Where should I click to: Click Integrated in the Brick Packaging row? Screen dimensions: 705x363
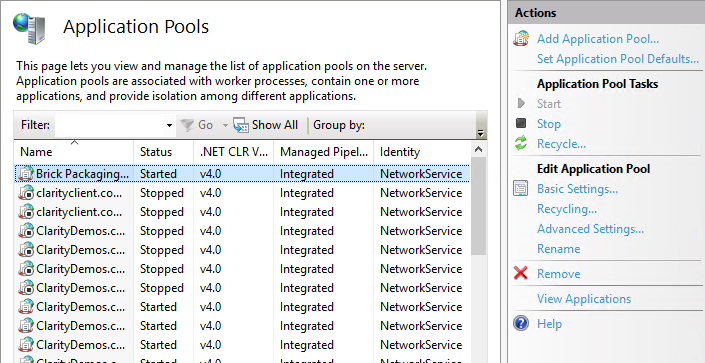306,174
